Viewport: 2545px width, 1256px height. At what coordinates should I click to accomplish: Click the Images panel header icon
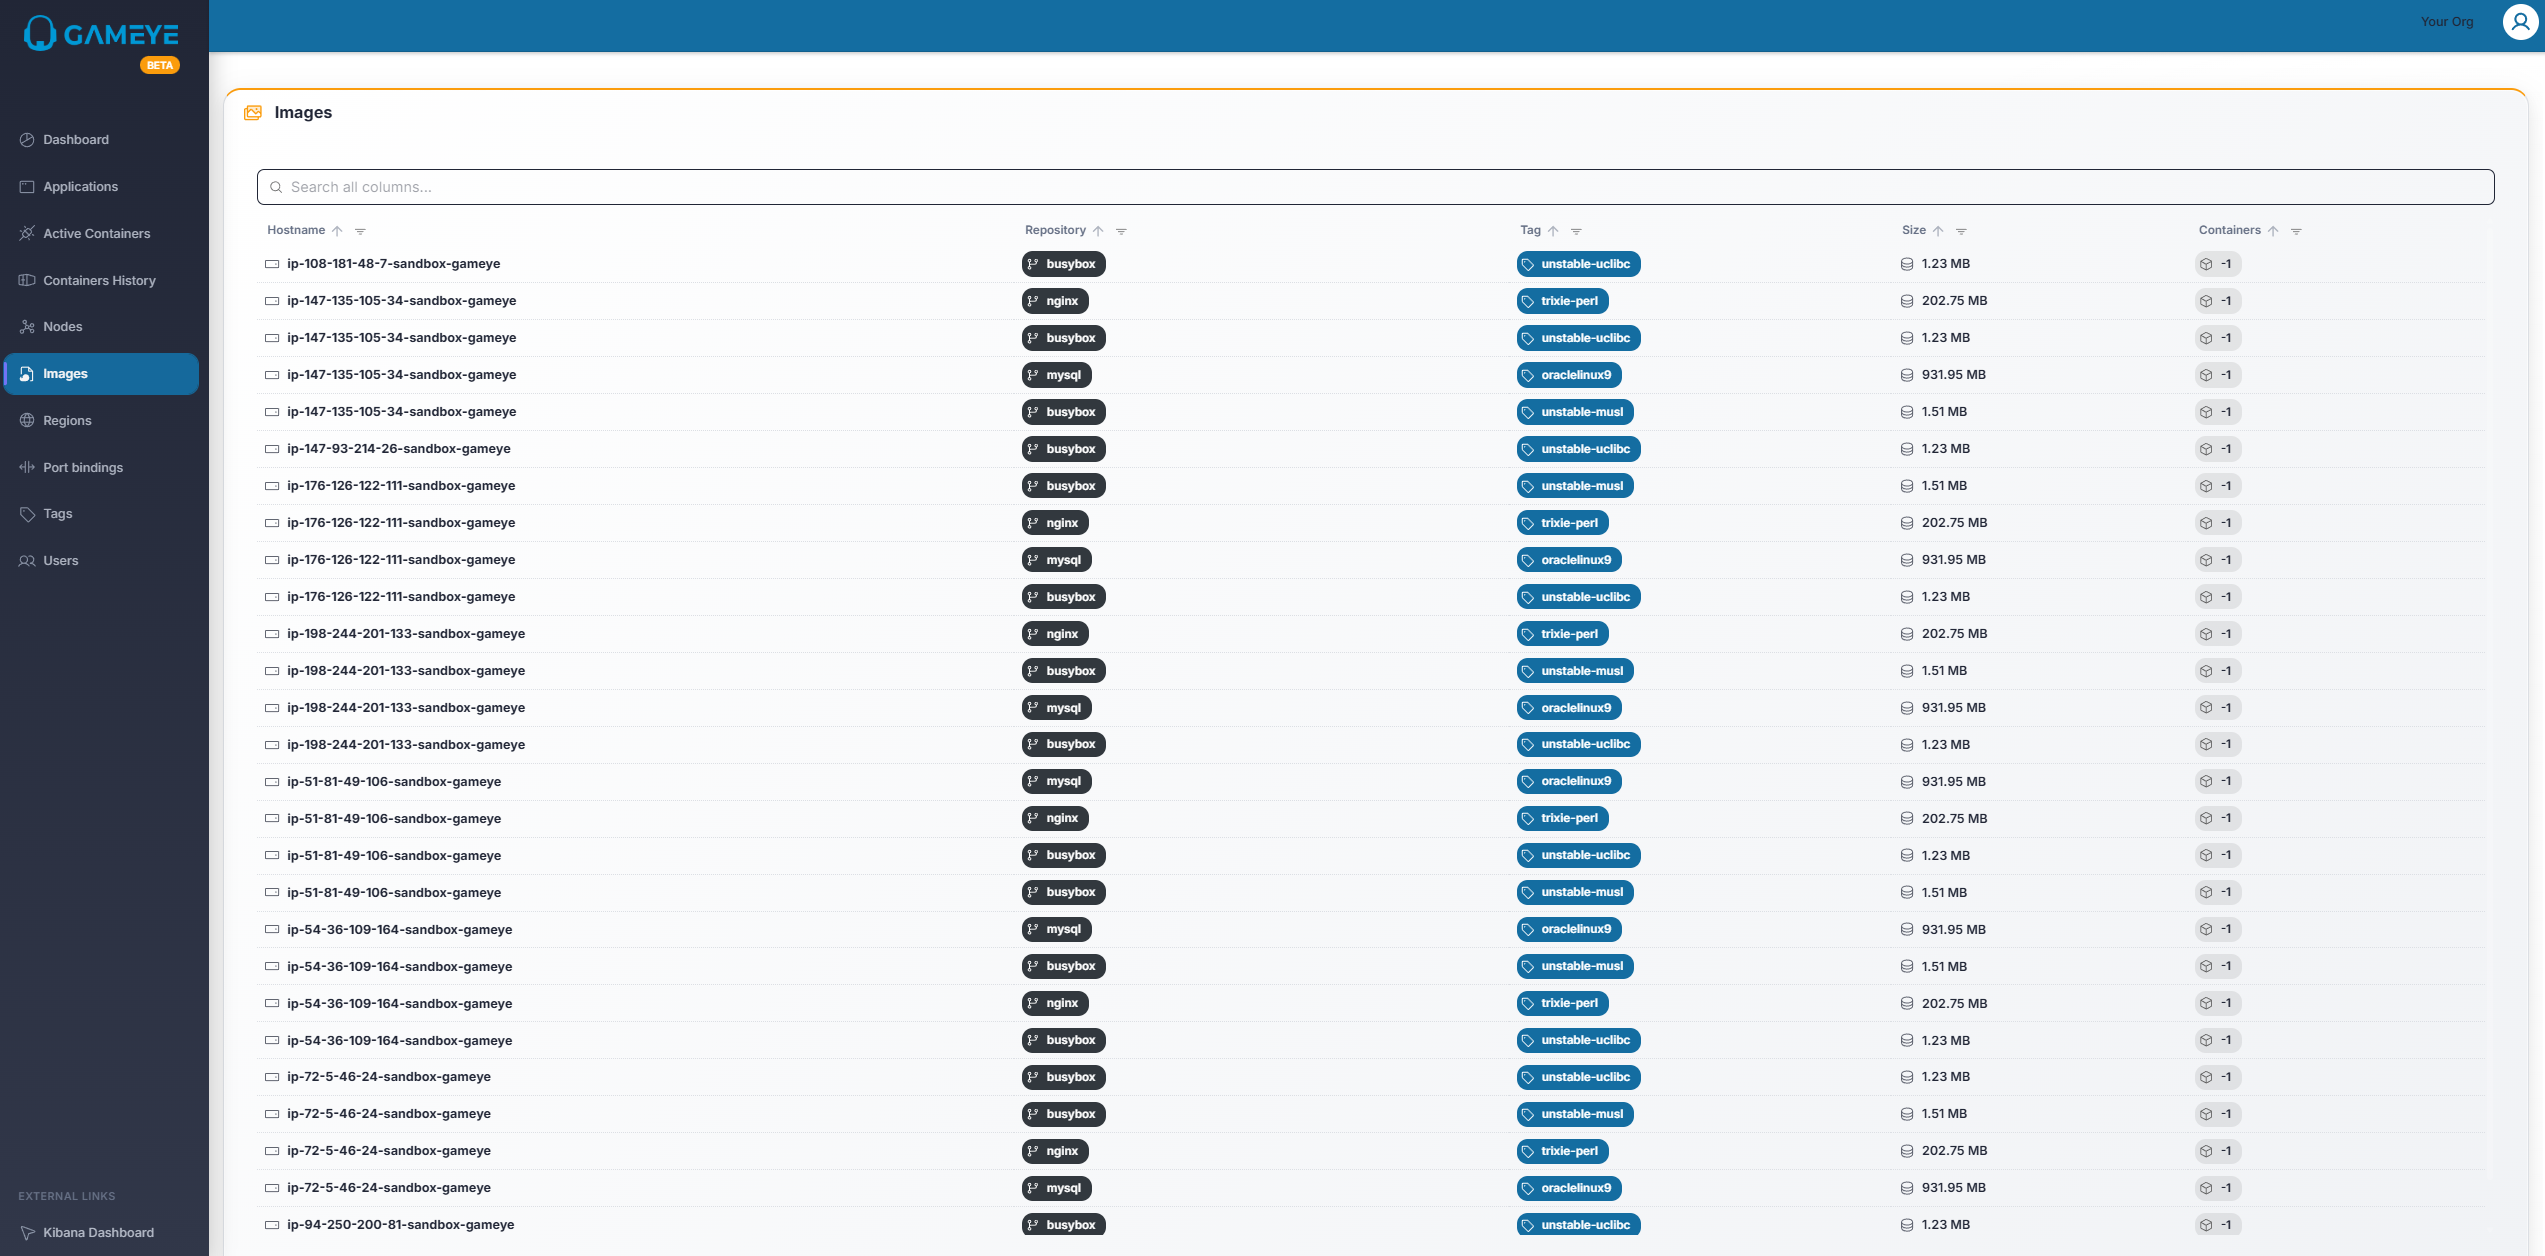click(x=253, y=113)
